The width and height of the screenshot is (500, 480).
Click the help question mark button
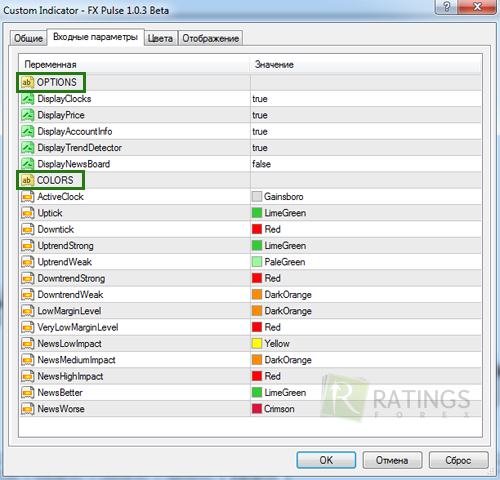(x=447, y=7)
